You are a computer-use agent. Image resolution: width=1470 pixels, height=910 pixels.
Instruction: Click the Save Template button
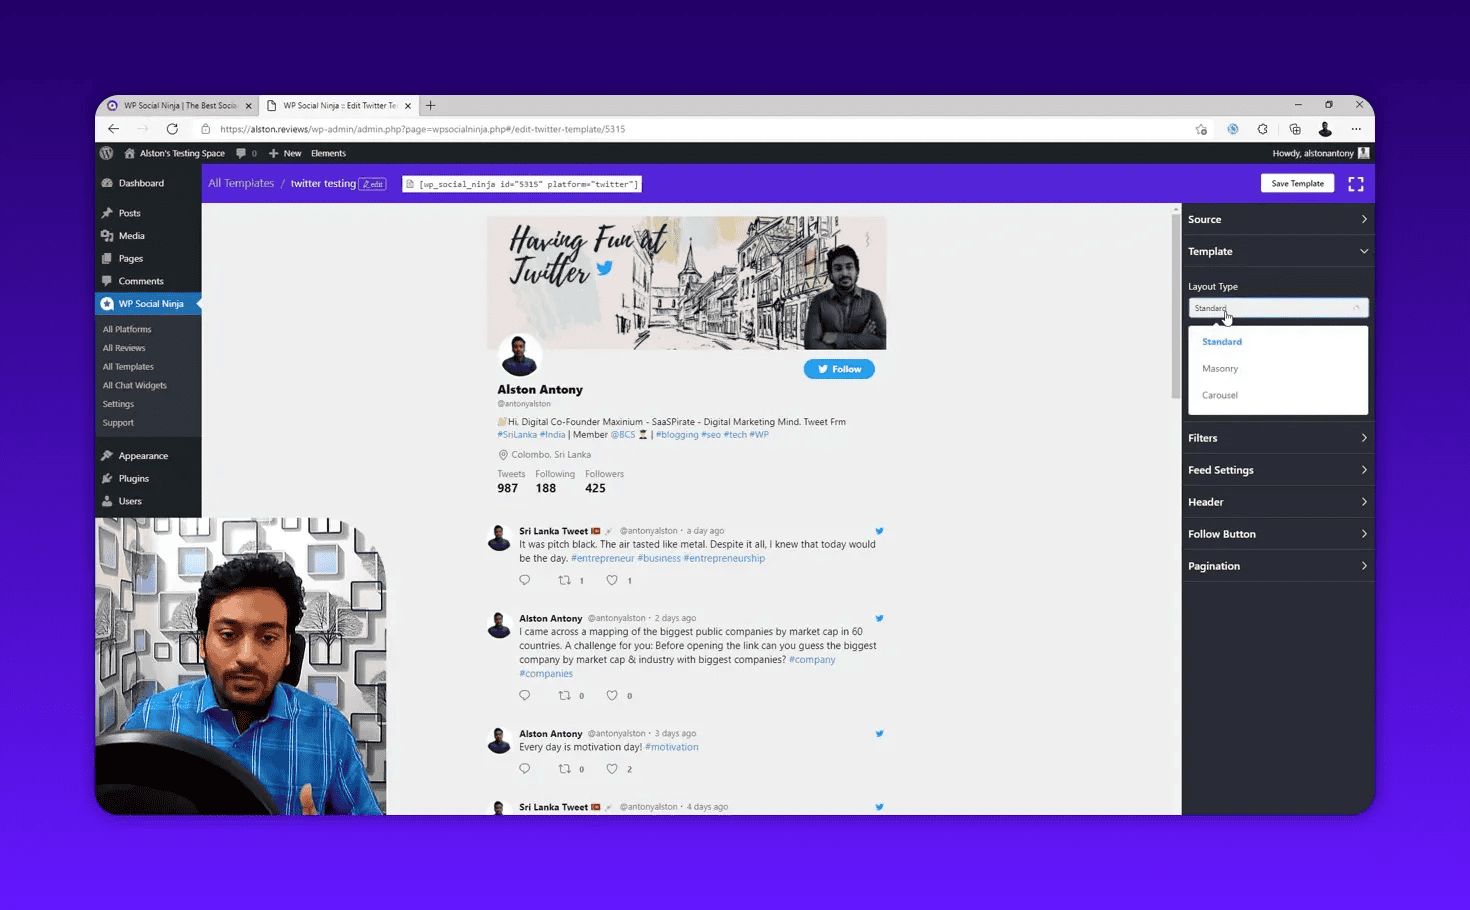(x=1297, y=183)
